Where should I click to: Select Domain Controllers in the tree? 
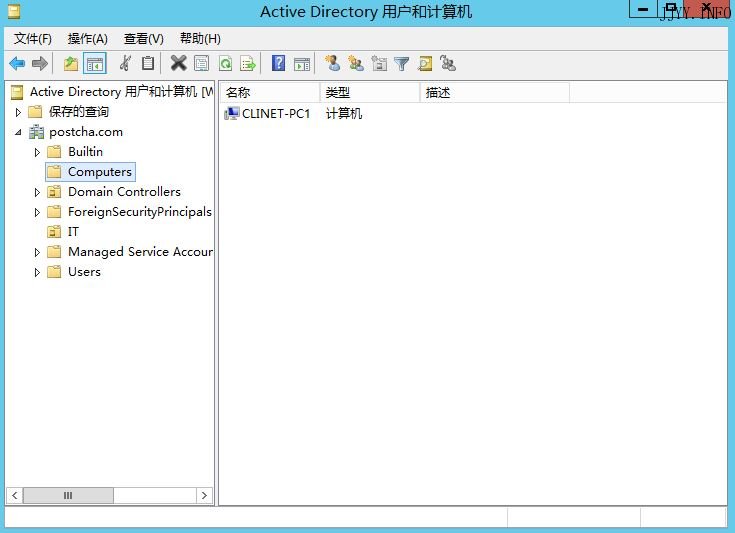coord(124,192)
